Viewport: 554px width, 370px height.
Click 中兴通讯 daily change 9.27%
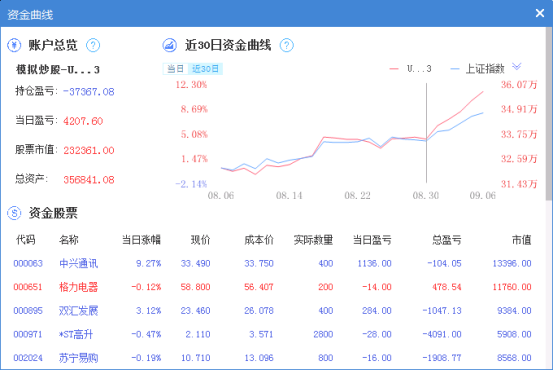point(149,264)
